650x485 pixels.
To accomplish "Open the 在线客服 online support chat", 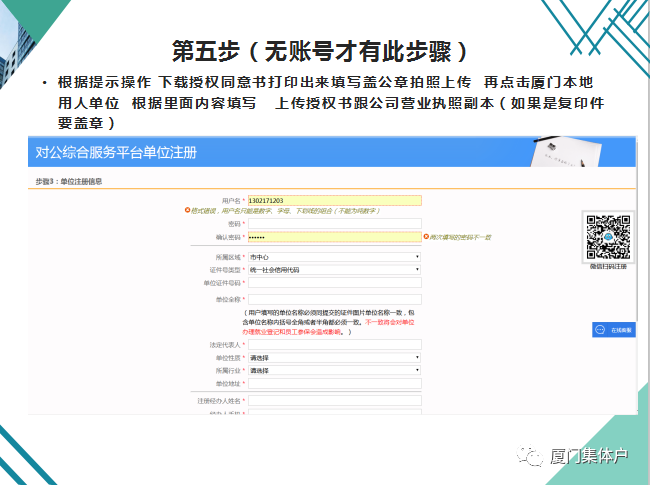I will 613,329.
